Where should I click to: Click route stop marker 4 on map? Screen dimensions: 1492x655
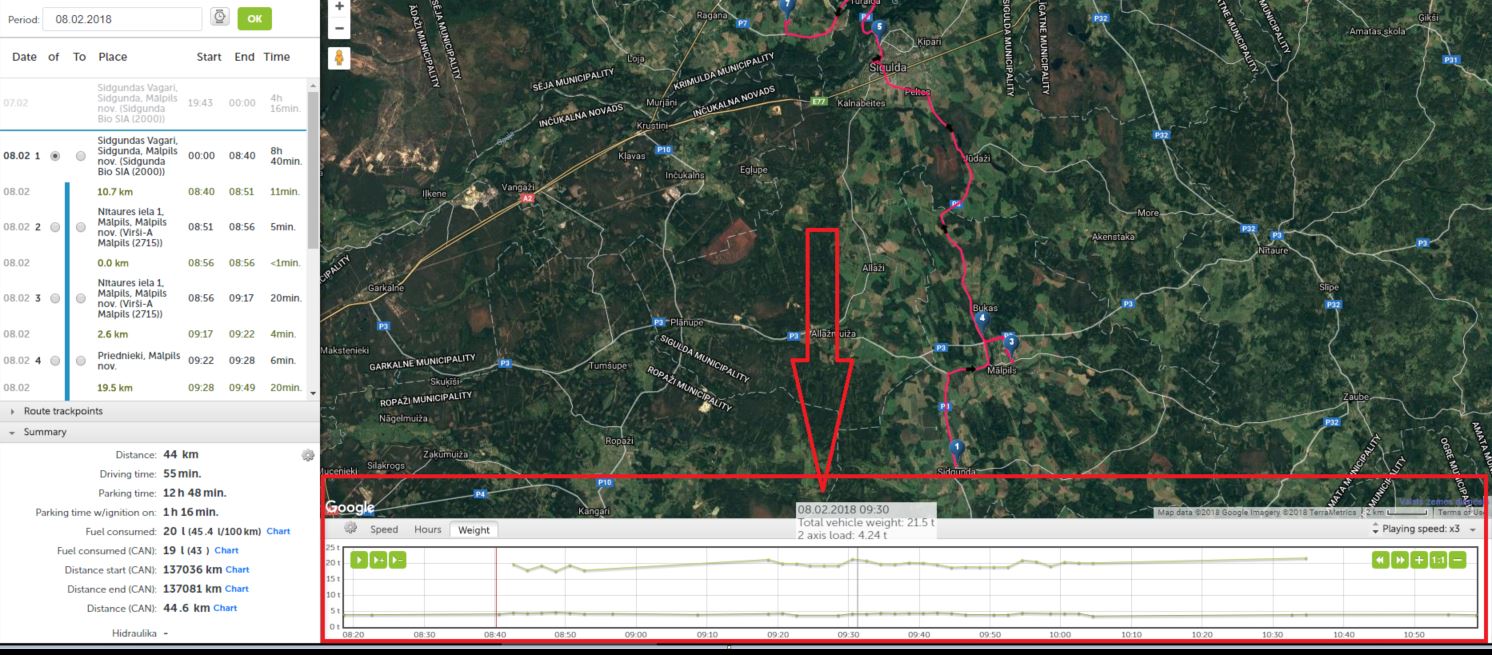click(982, 320)
